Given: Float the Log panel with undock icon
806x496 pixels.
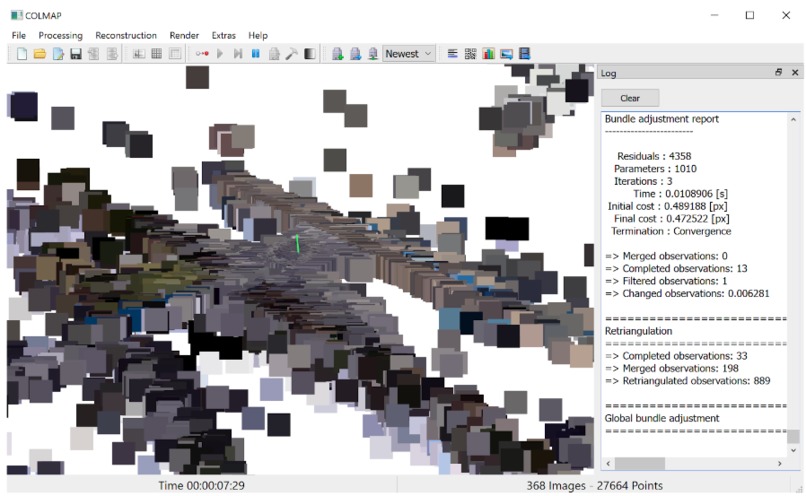Looking at the screenshot, I should point(778,72).
